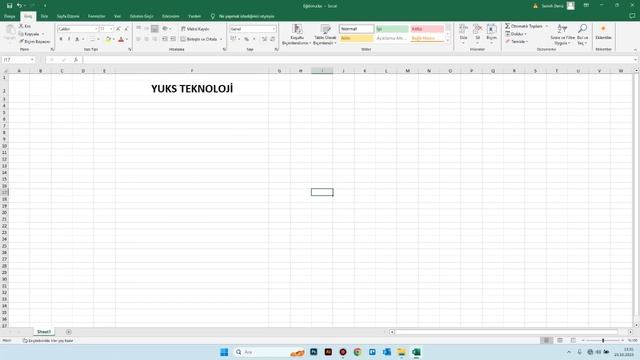The width and height of the screenshot is (640, 360).
Task: Click the Save icon in the title bar
Action: point(9,6)
